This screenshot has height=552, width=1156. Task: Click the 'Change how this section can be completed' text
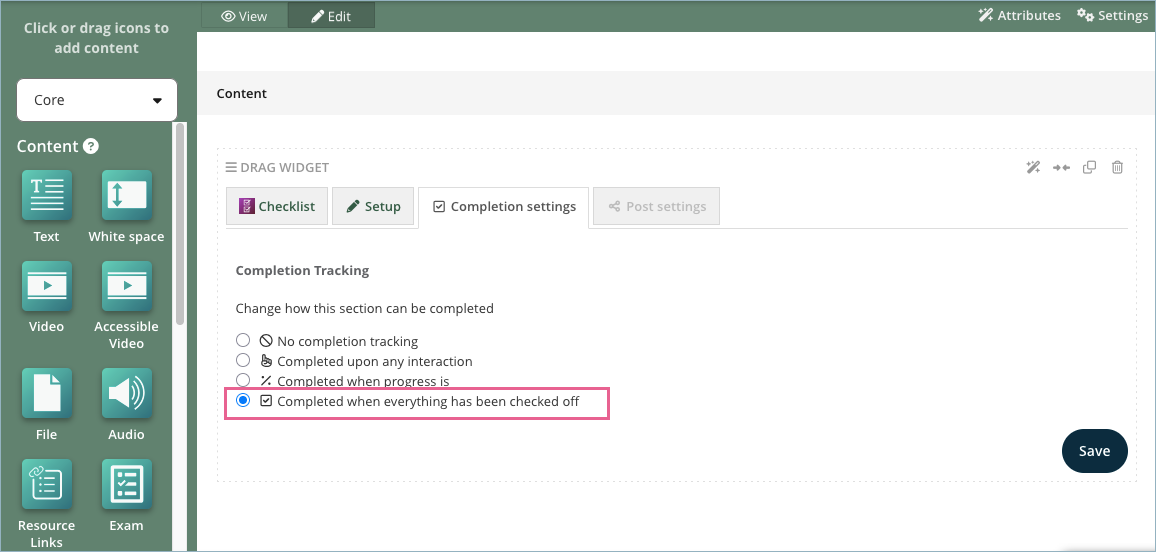tap(364, 308)
